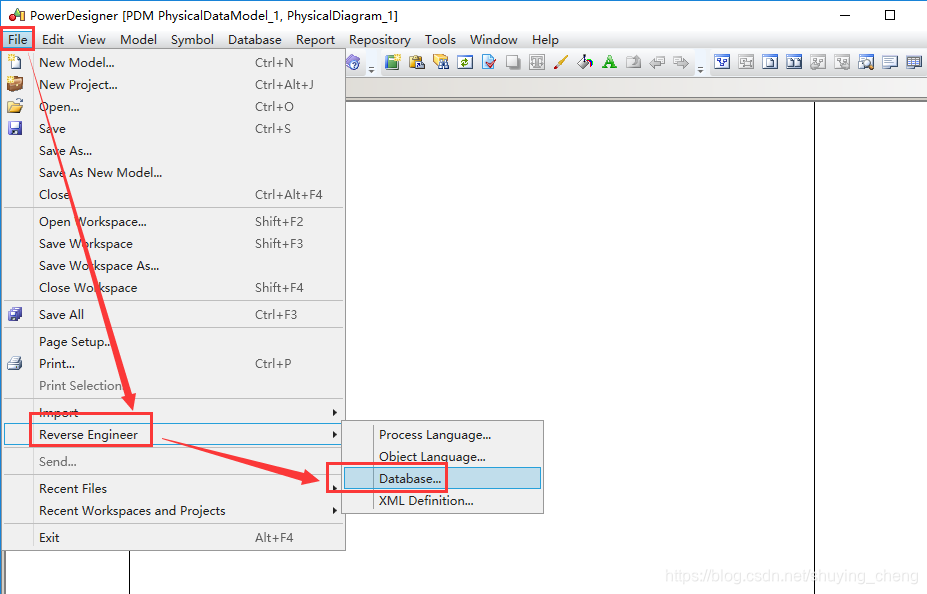Click the blank page window toolbar icon
Screen dimensions: 927x594
[x=770, y=62]
